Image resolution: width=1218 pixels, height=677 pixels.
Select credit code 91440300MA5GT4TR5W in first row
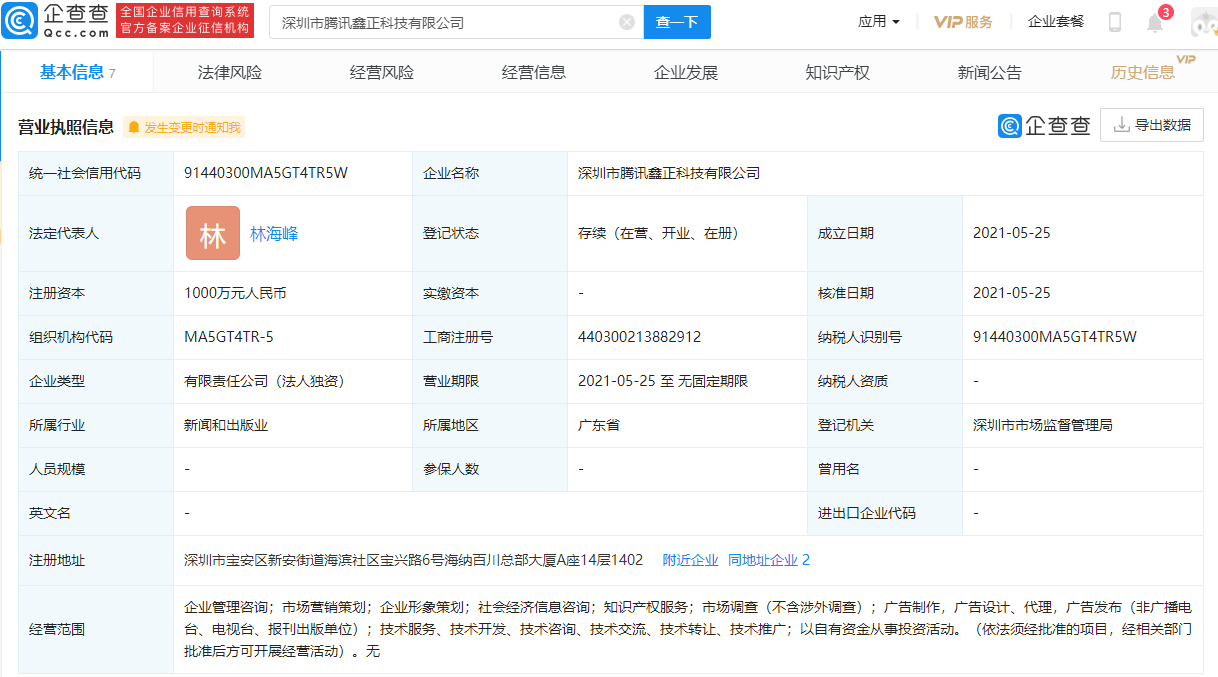click(x=266, y=173)
